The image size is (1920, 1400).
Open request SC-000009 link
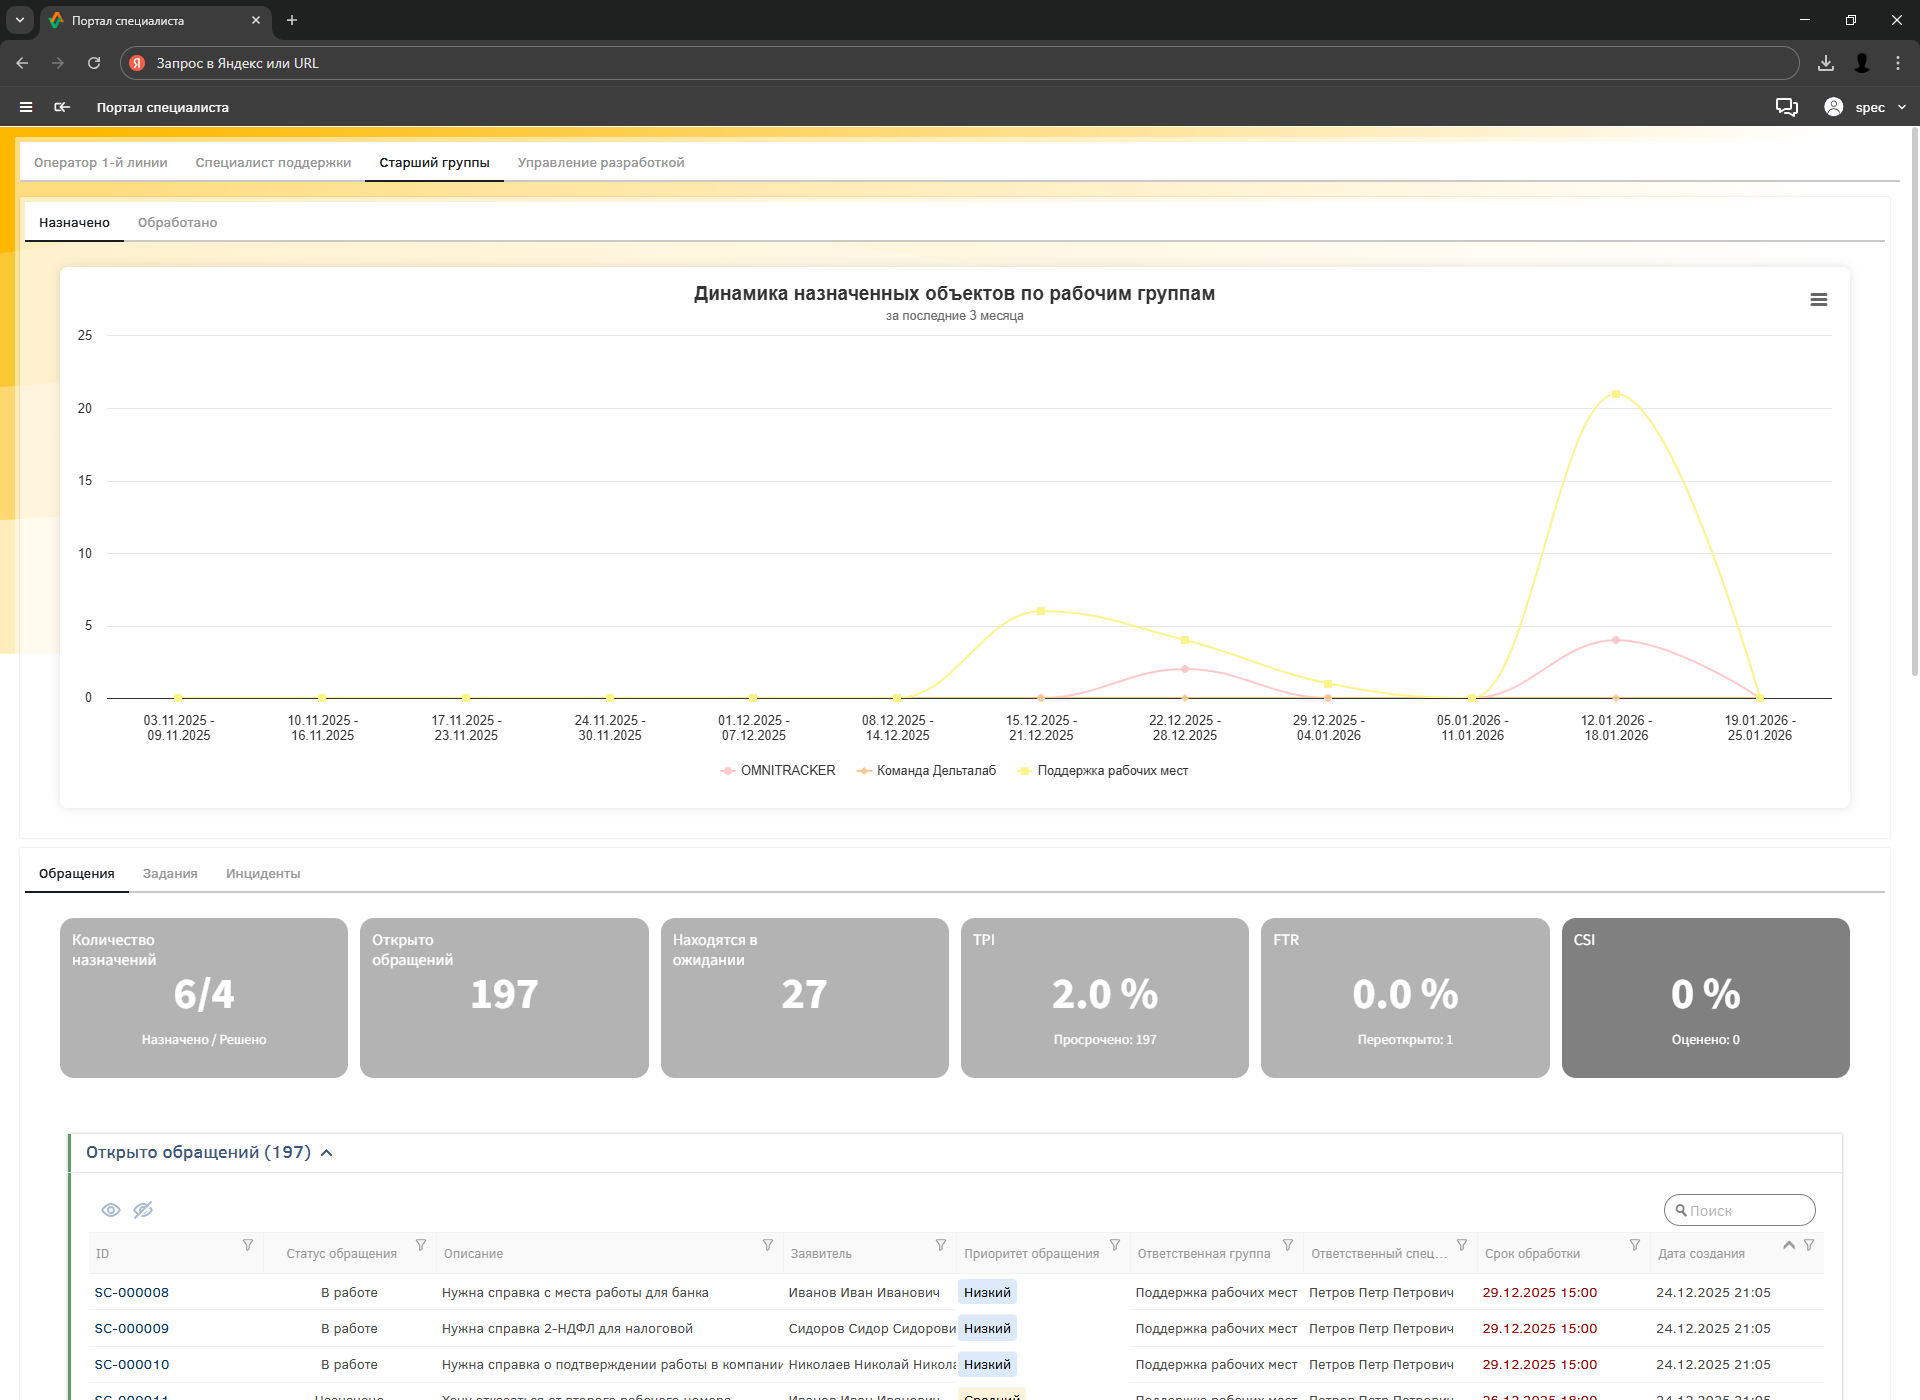tap(132, 1329)
